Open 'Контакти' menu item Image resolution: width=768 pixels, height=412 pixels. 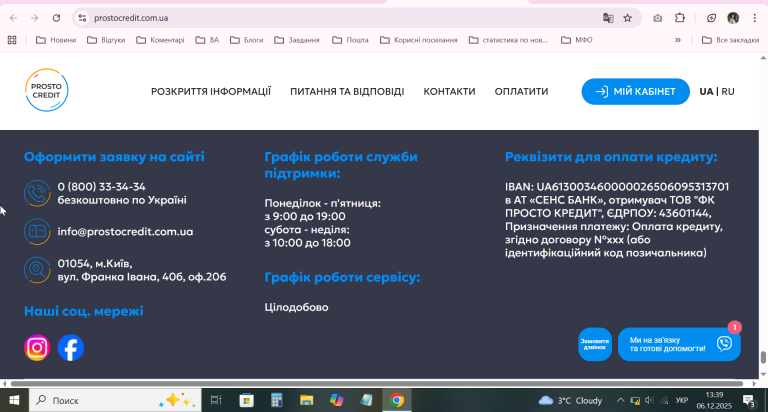pos(449,92)
